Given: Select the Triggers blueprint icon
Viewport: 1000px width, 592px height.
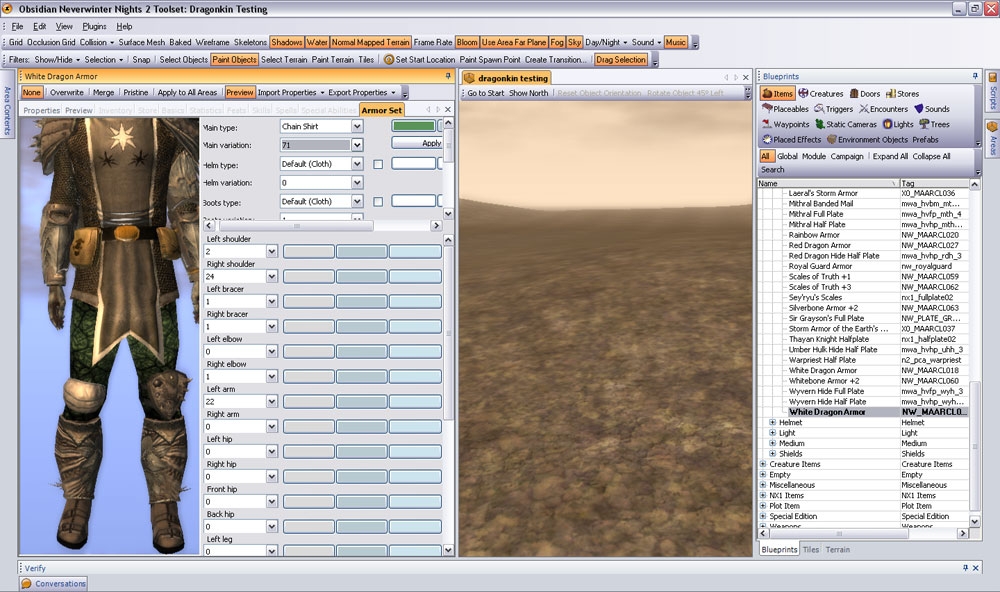Looking at the screenshot, I should tap(819, 109).
